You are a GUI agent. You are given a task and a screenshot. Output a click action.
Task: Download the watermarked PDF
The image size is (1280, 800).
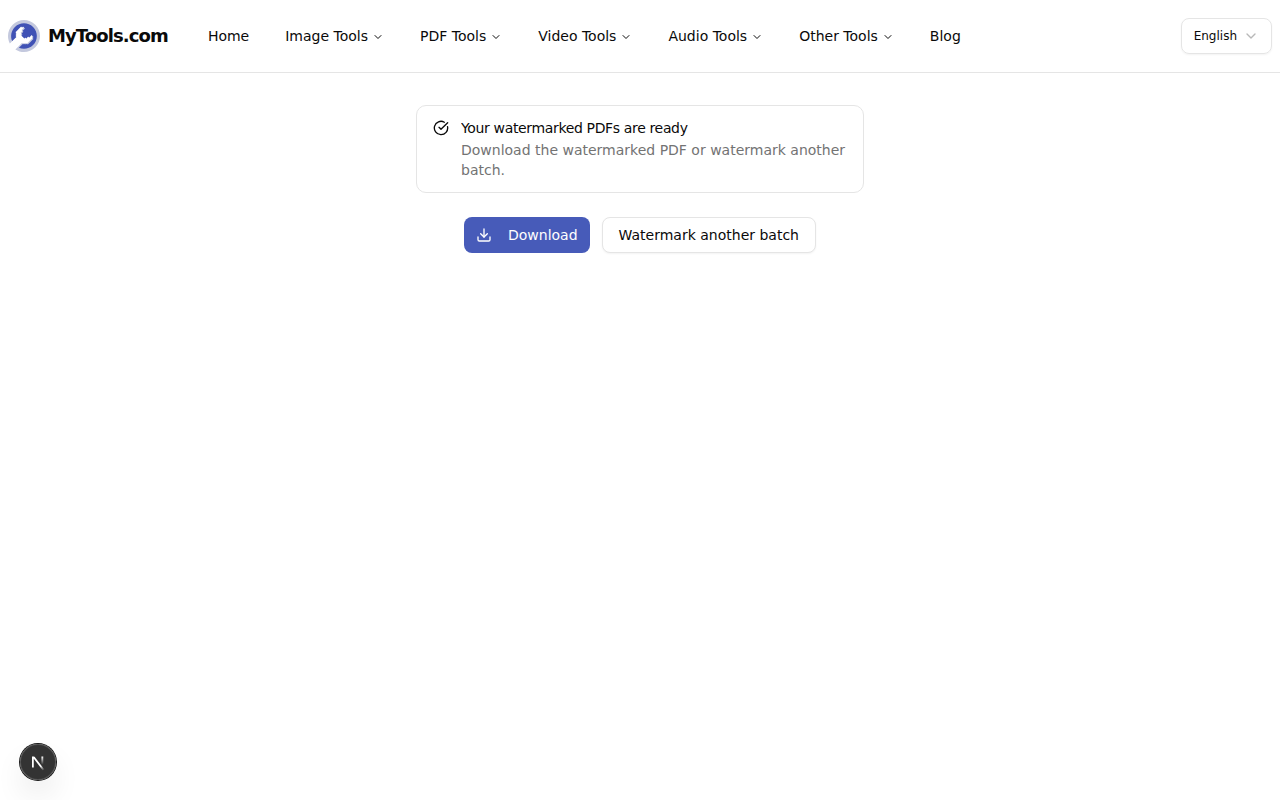527,235
